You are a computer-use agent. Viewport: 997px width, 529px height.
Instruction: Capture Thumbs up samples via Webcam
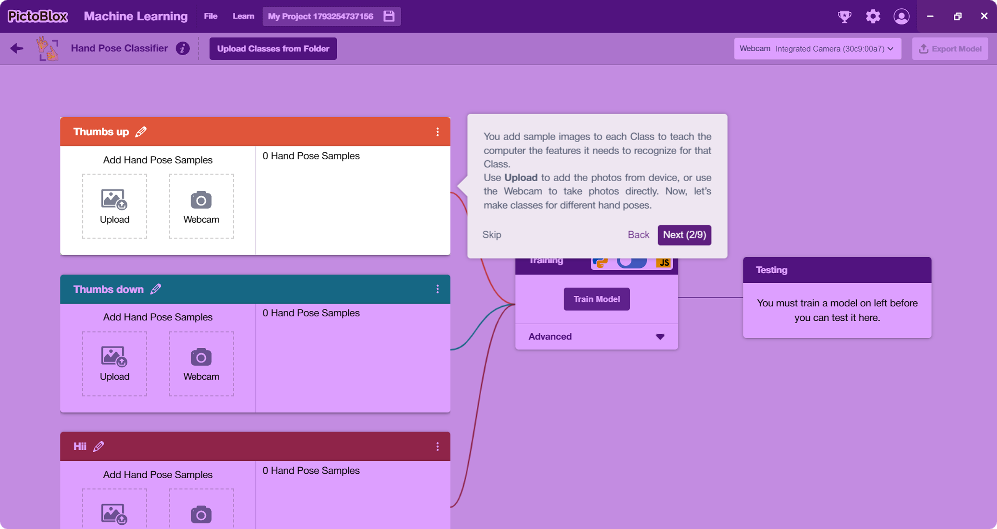(202, 207)
